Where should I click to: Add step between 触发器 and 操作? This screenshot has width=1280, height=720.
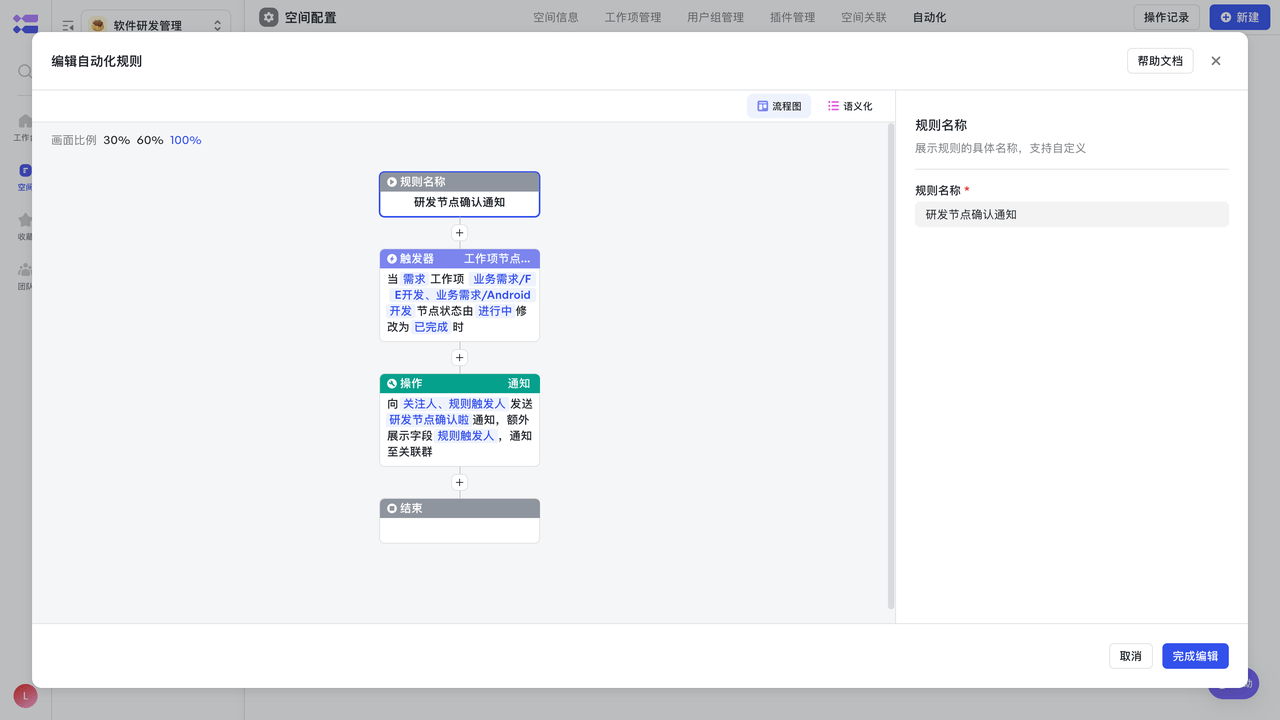460,358
